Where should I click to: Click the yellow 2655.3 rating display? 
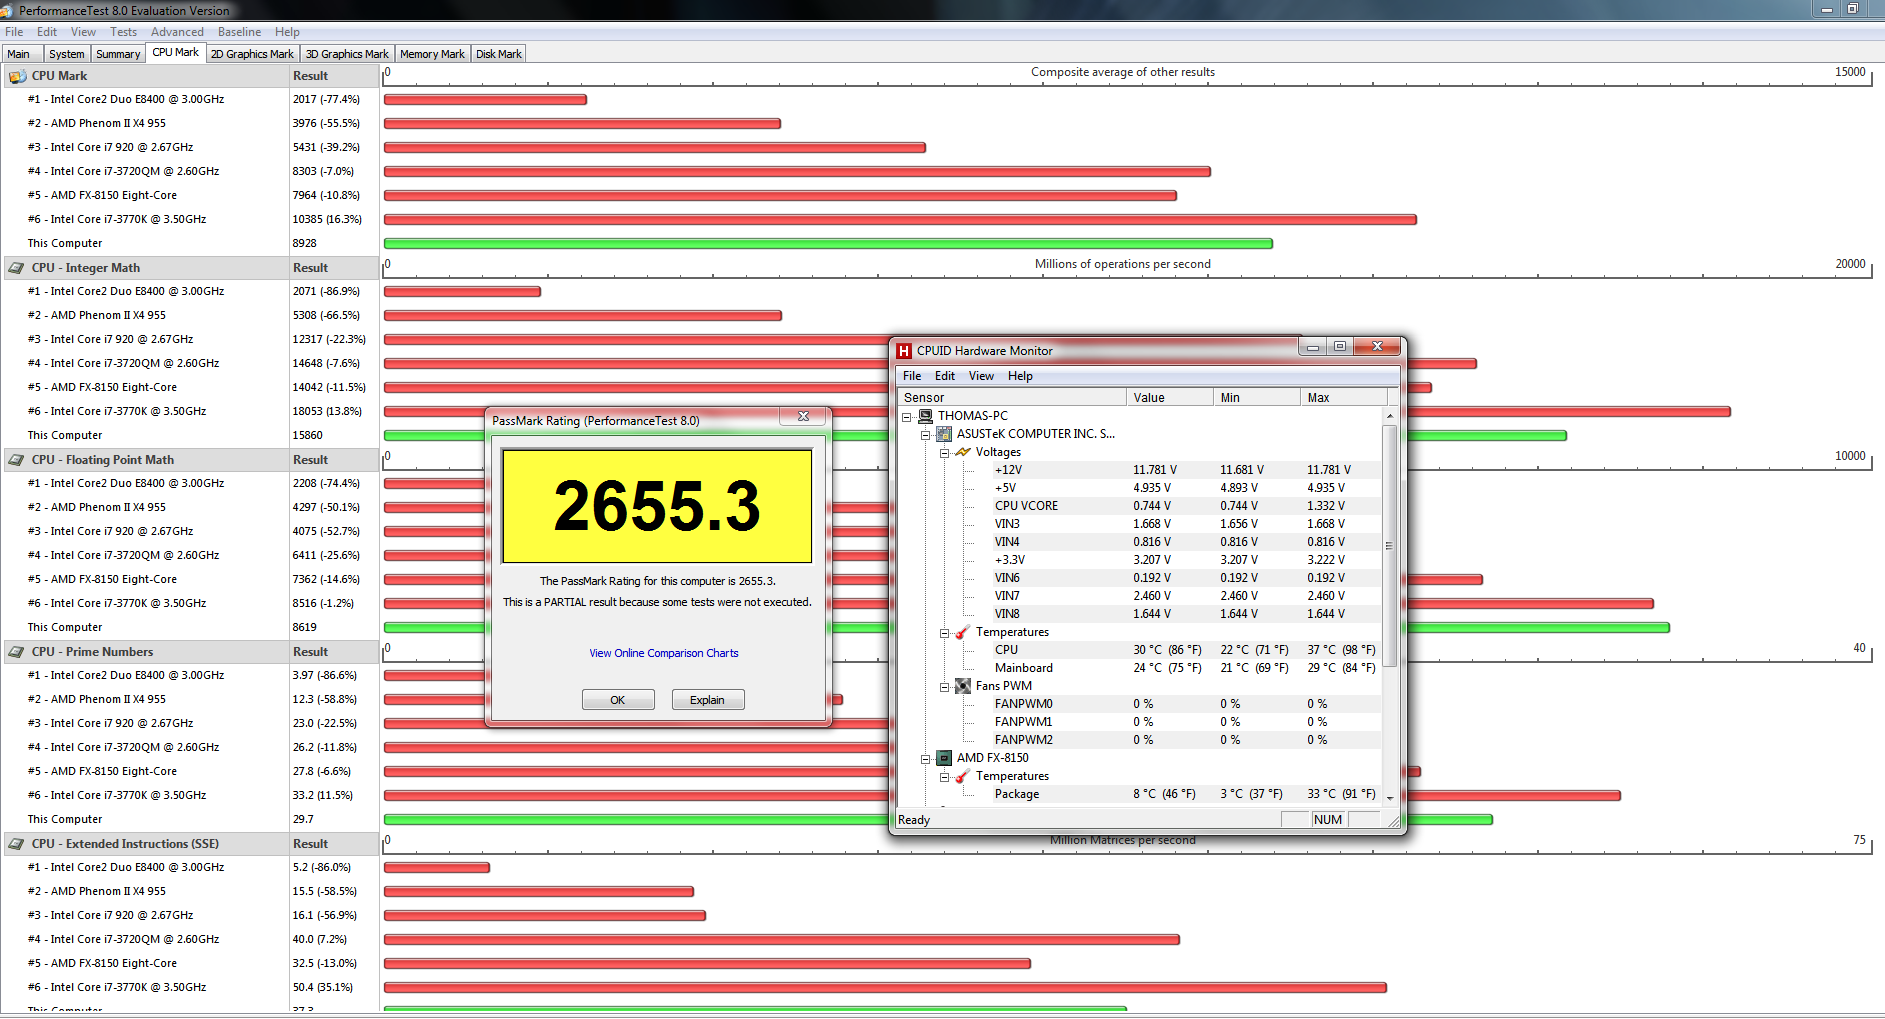pyautogui.click(x=657, y=506)
